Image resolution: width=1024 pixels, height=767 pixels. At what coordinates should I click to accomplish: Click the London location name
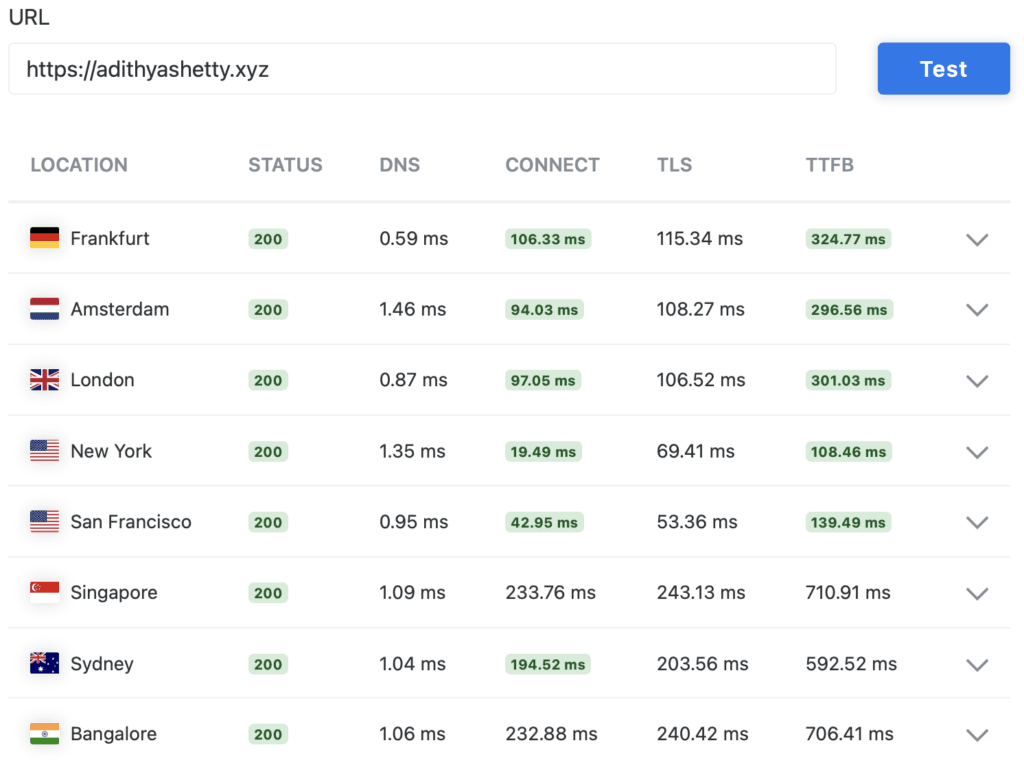tap(103, 380)
